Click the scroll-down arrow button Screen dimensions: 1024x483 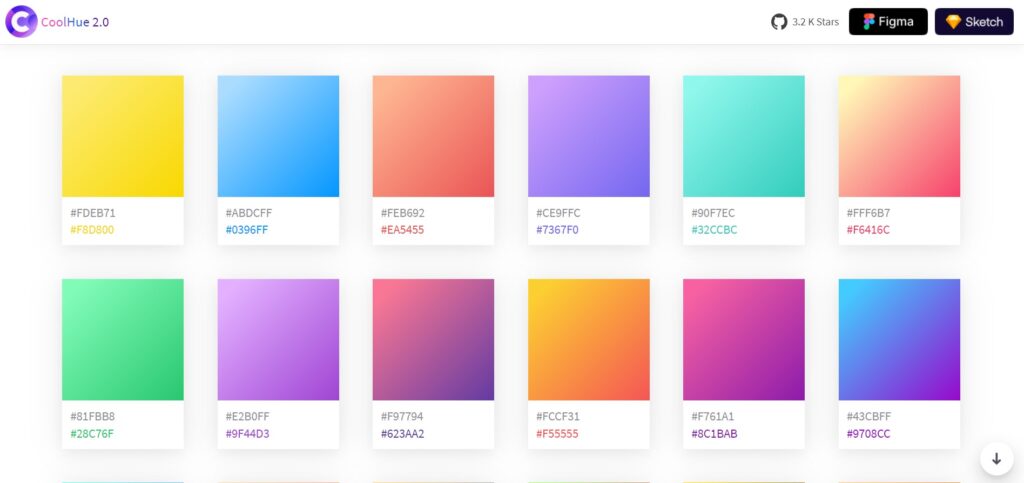tap(997, 459)
